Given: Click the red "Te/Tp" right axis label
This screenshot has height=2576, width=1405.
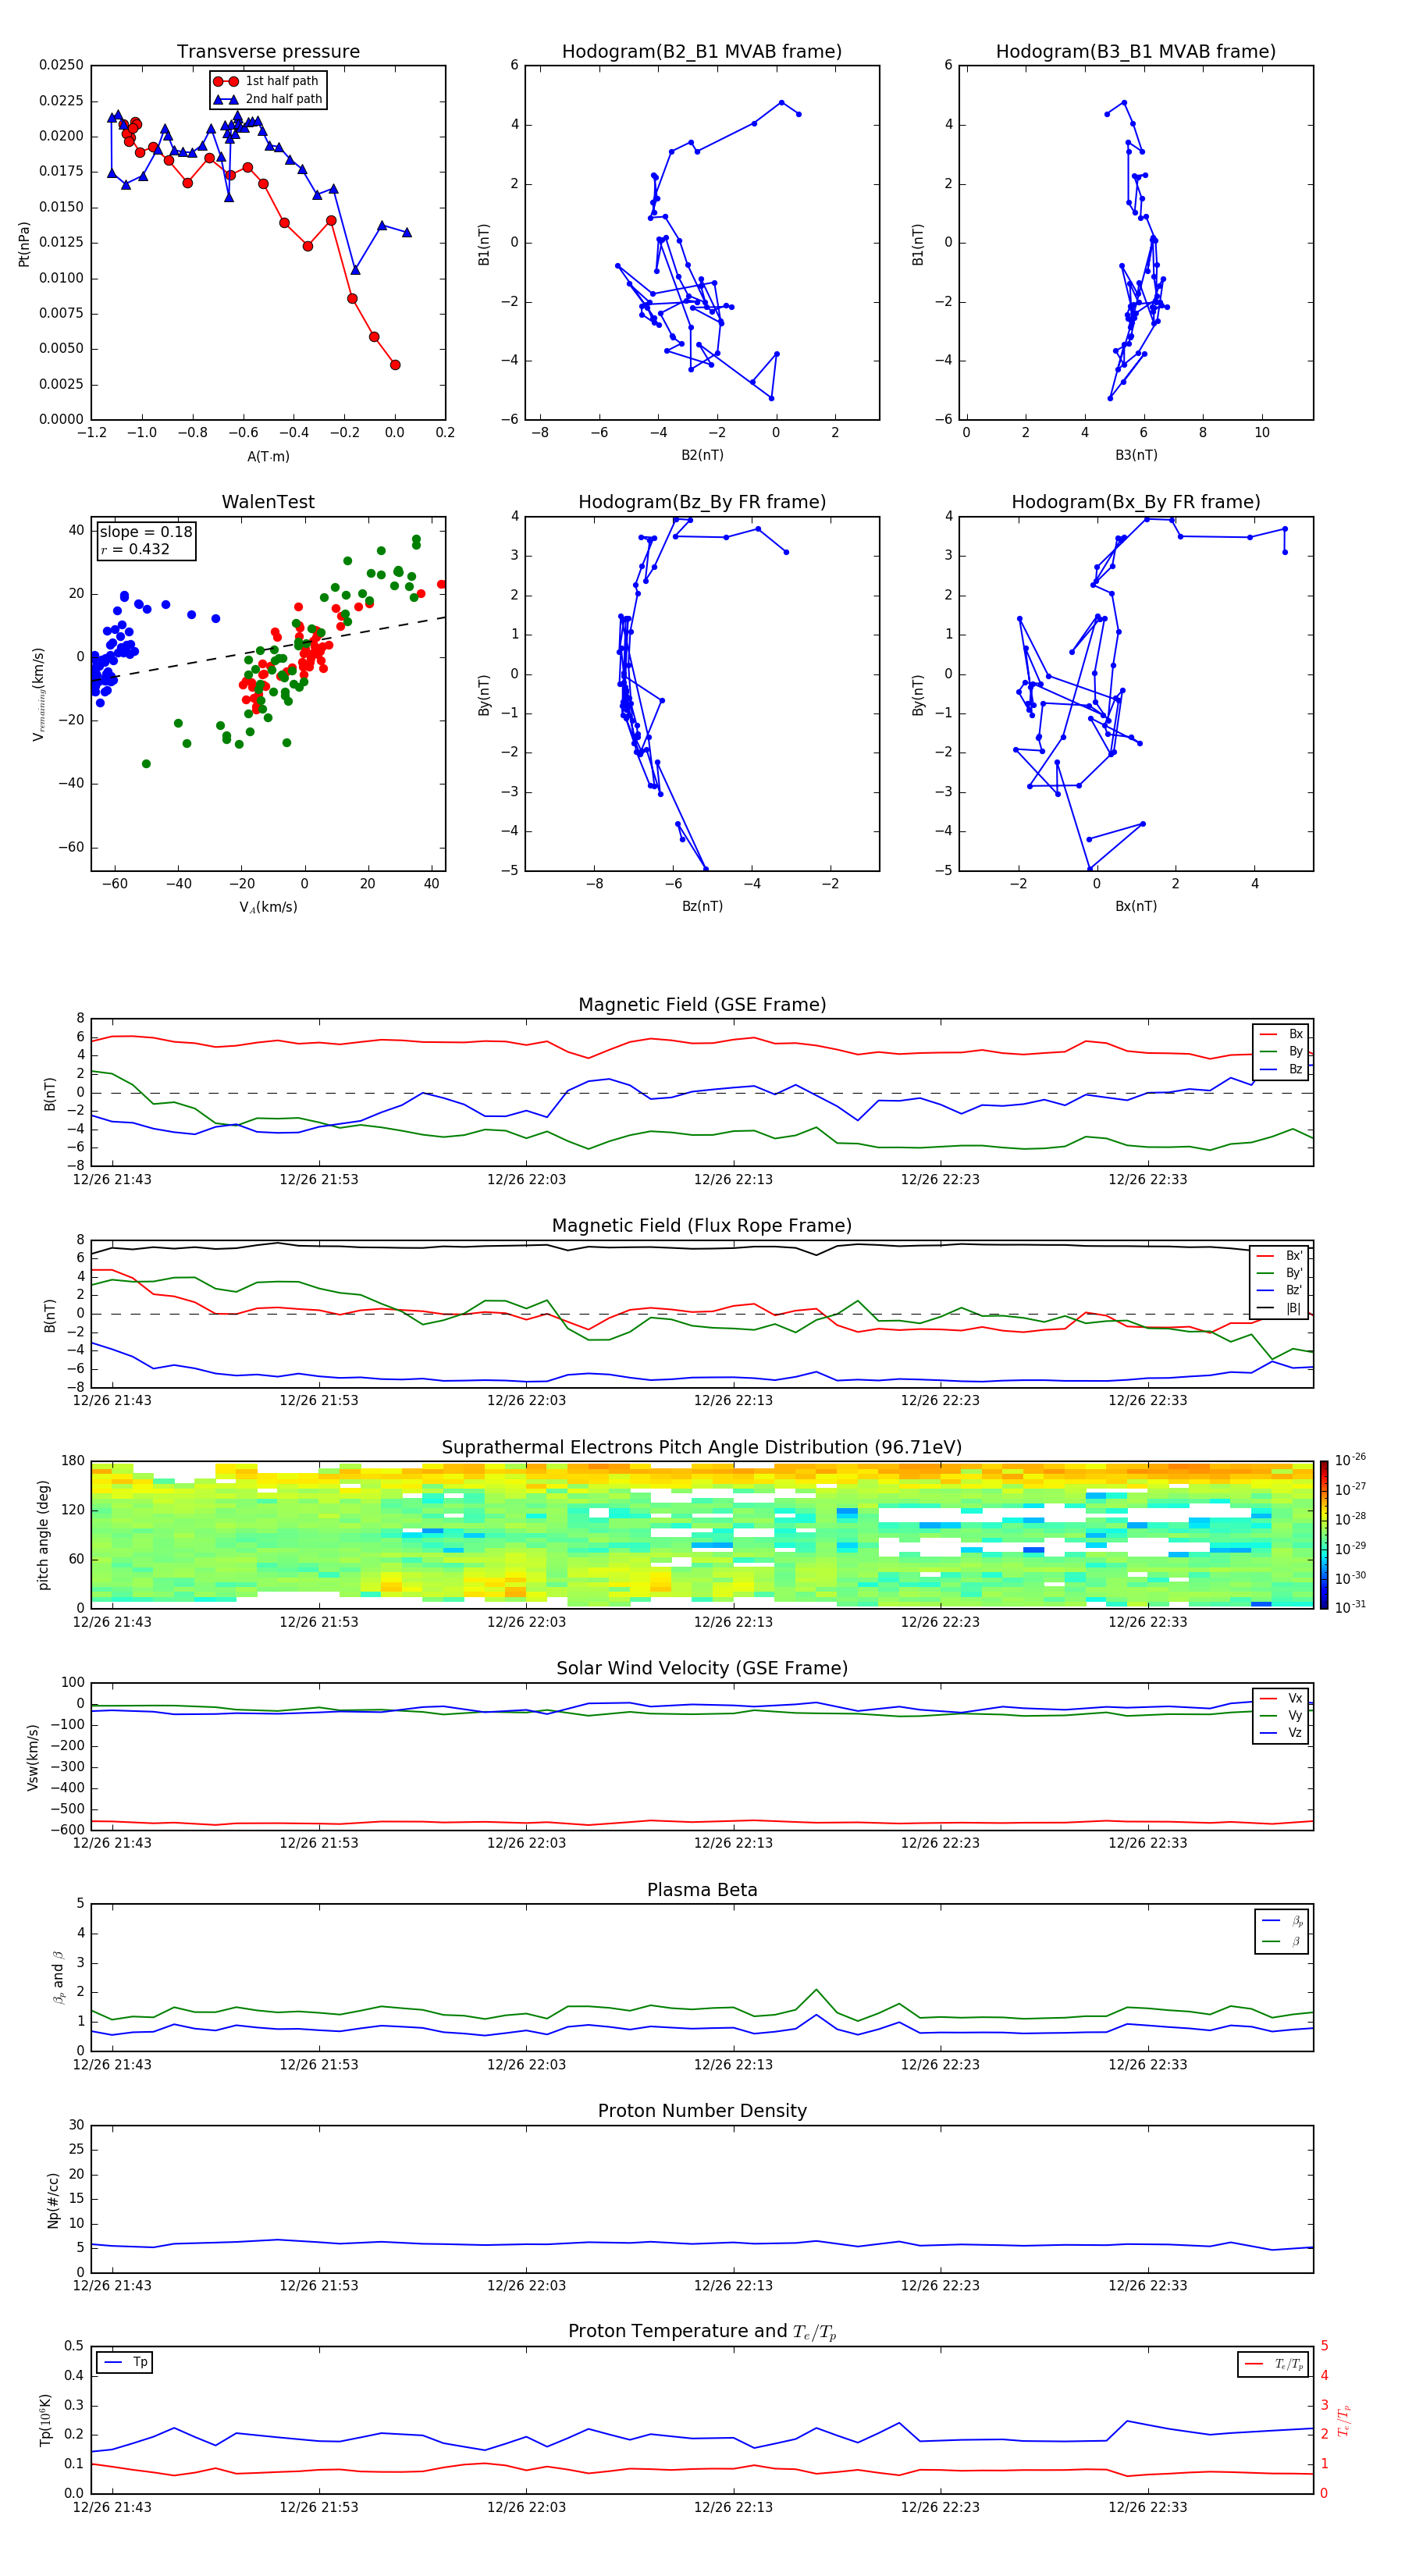Looking at the screenshot, I should click(x=1344, y=2420).
